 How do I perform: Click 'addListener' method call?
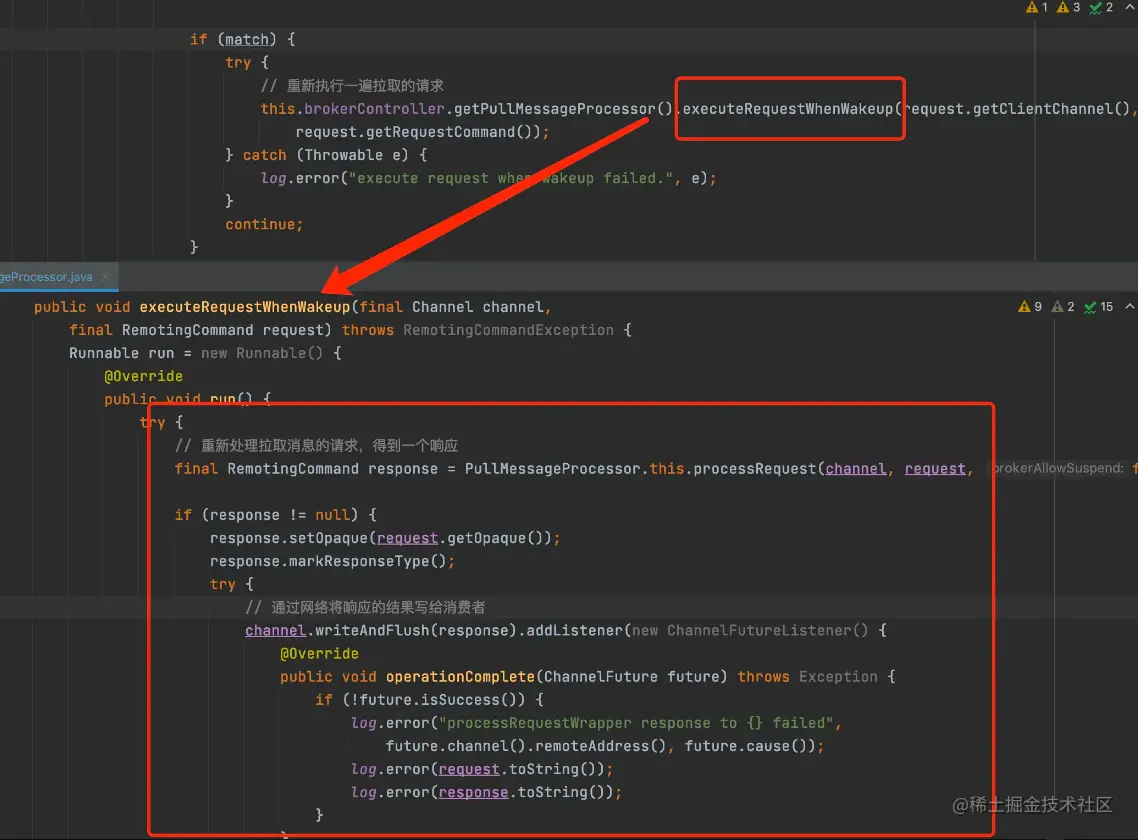pyautogui.click(x=574, y=630)
